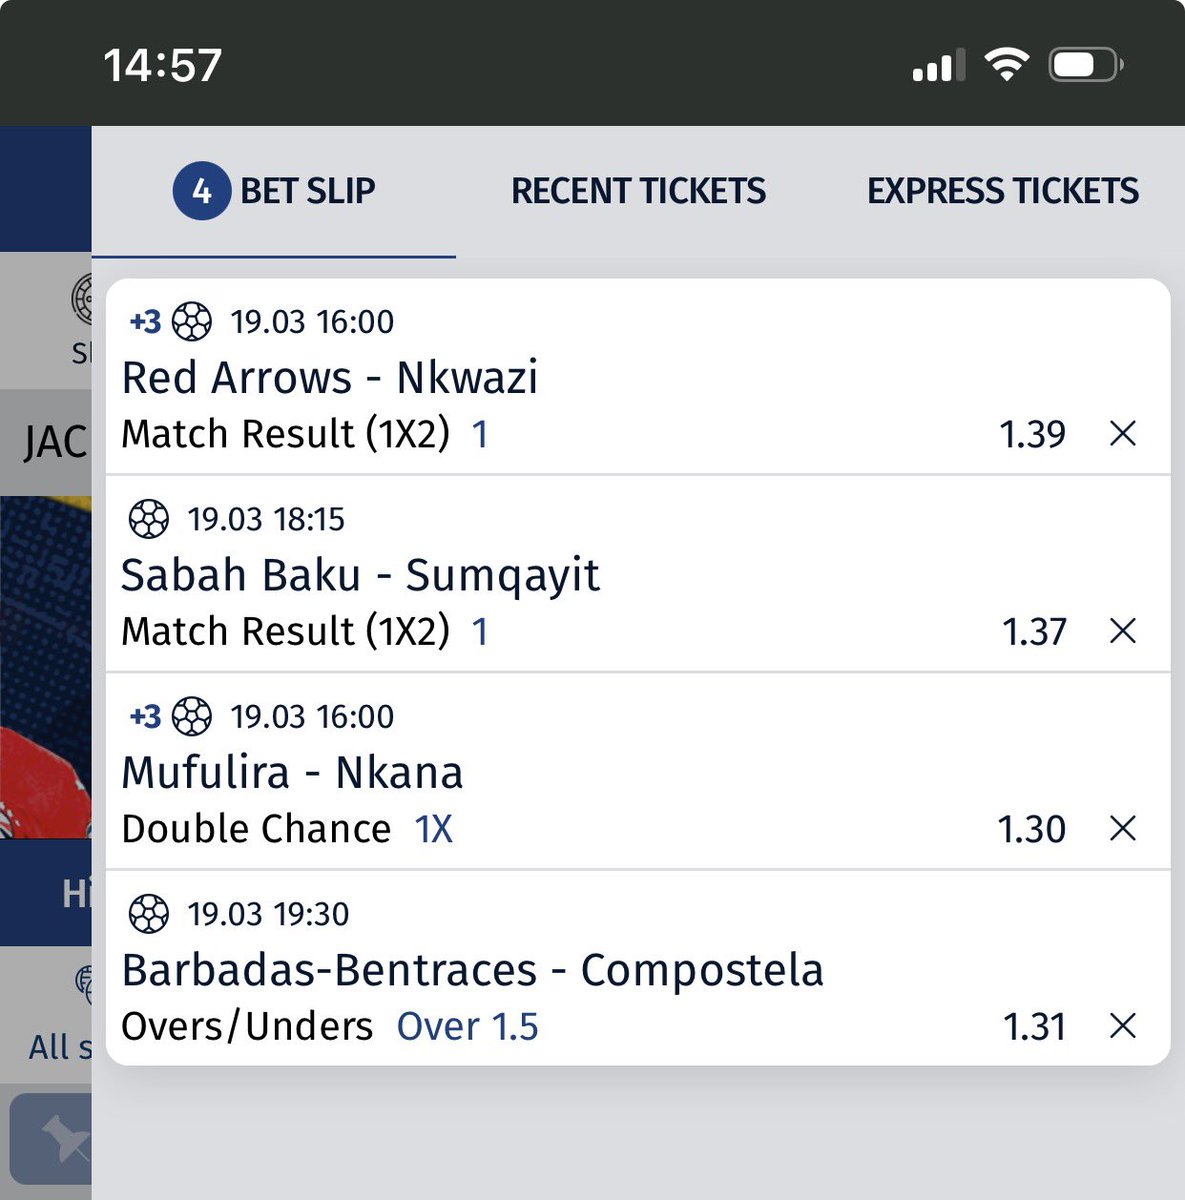This screenshot has height=1200, width=1185.
Task: Select the Over 1.5 selection text
Action: 468,1027
